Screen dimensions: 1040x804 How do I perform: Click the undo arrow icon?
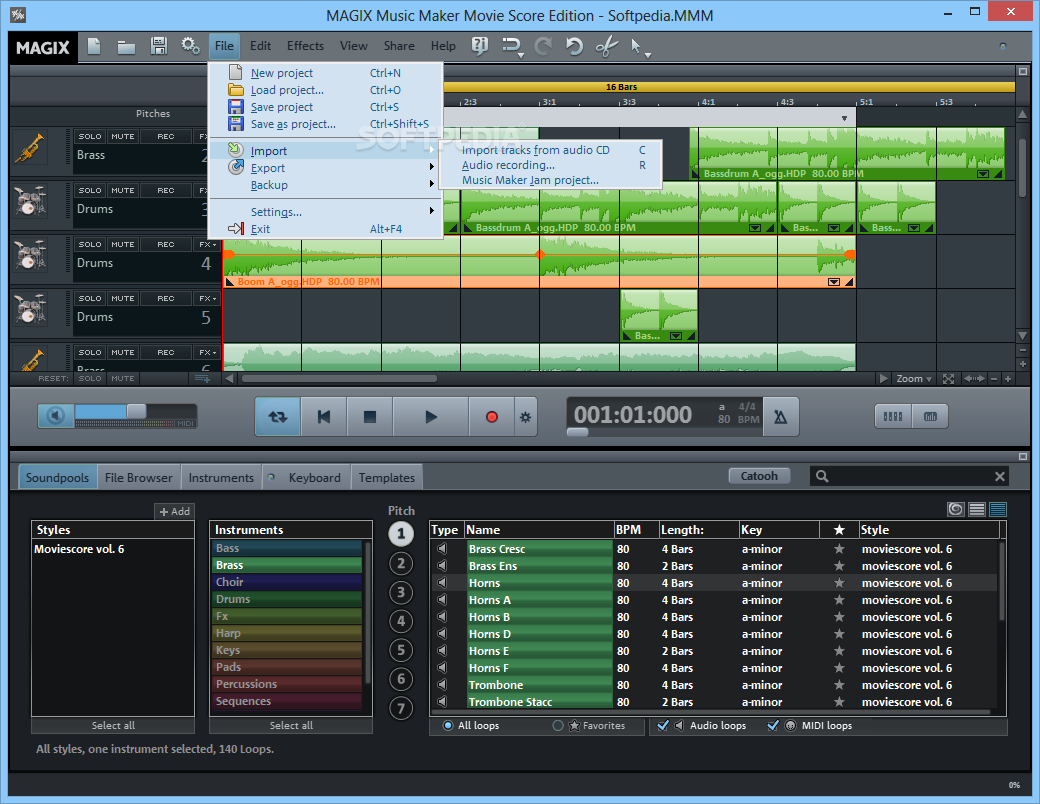click(574, 46)
